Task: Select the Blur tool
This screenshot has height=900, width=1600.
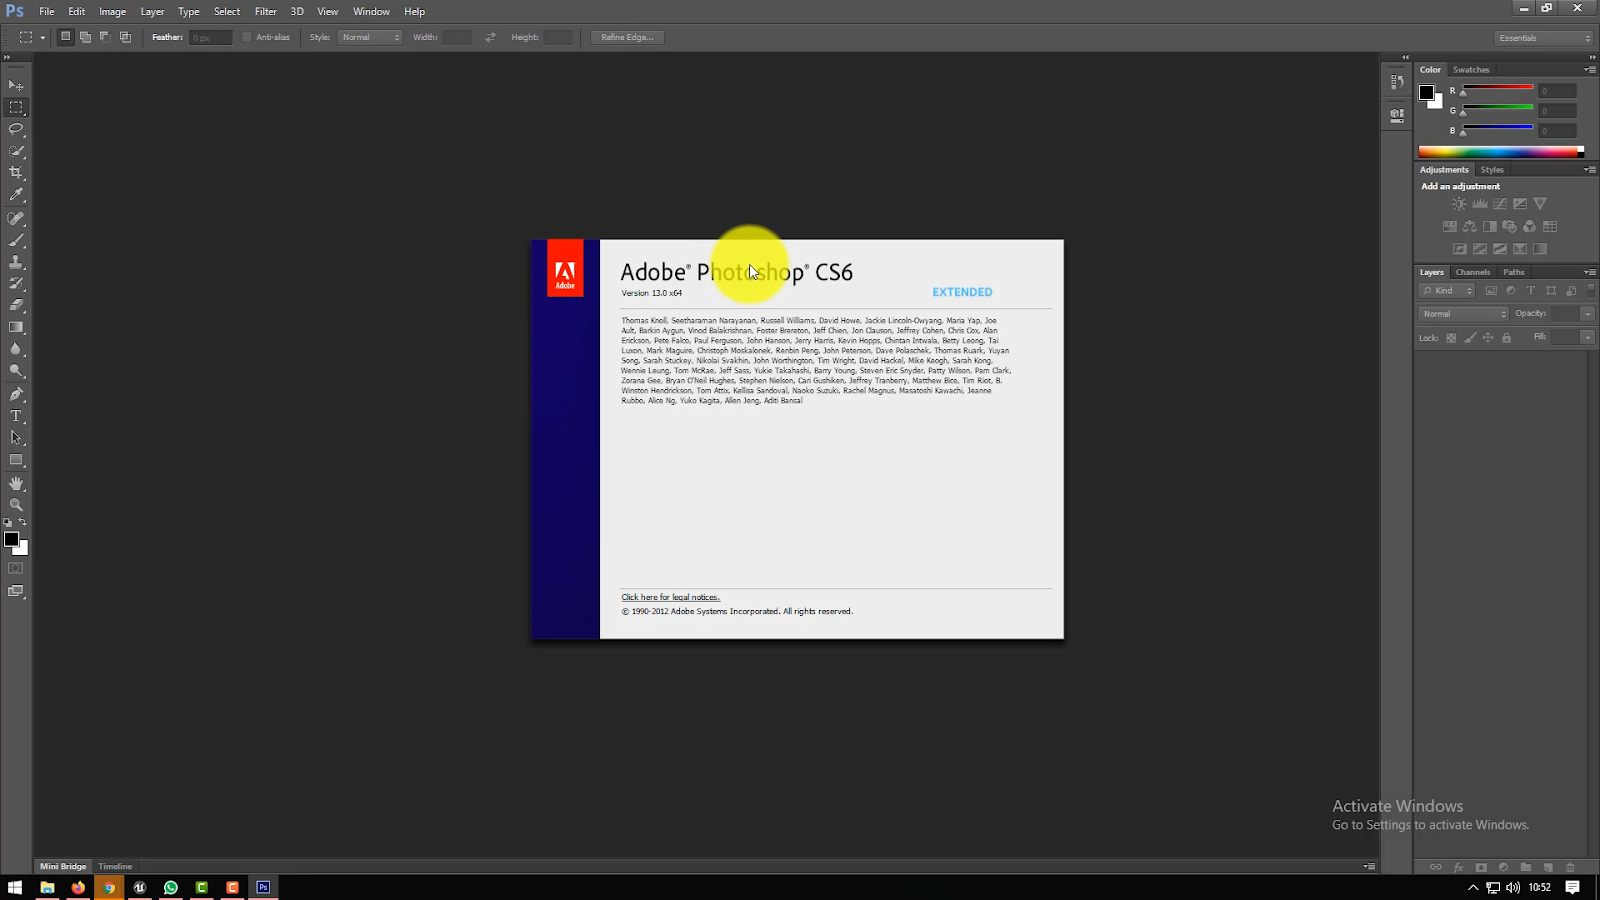Action: (x=16, y=349)
